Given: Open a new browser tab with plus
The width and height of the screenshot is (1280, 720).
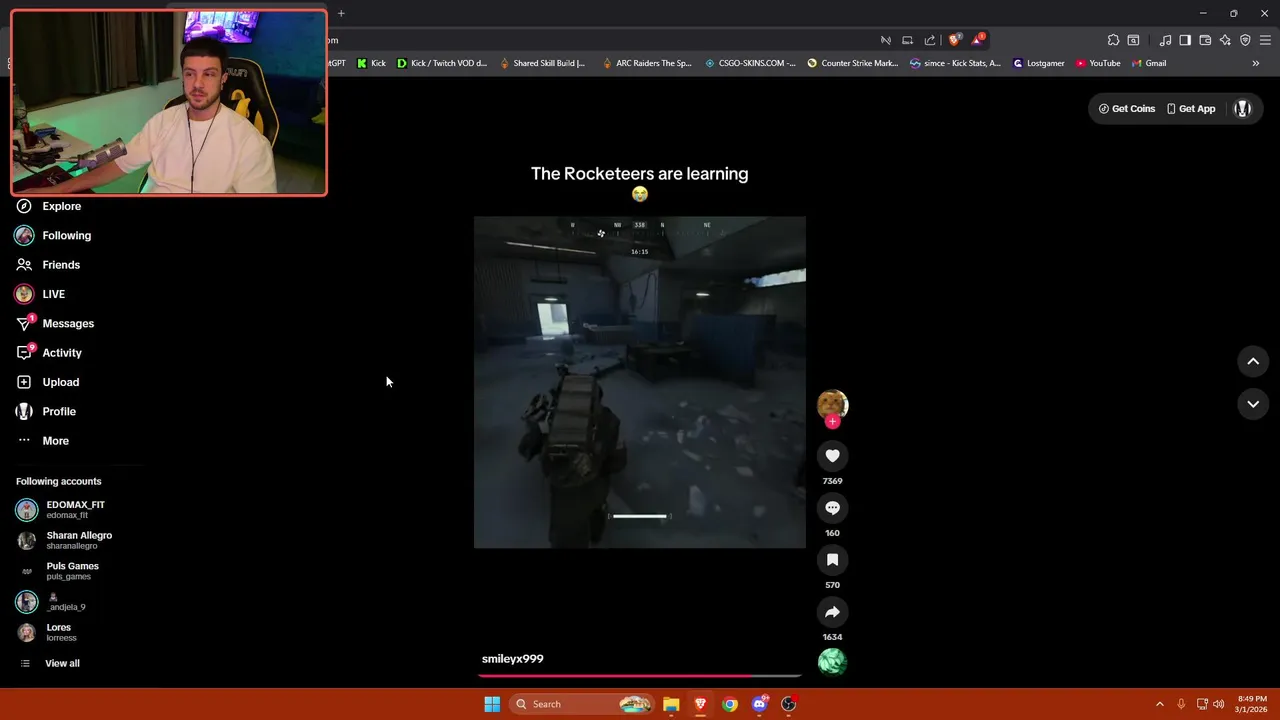Looking at the screenshot, I should pyautogui.click(x=341, y=13).
